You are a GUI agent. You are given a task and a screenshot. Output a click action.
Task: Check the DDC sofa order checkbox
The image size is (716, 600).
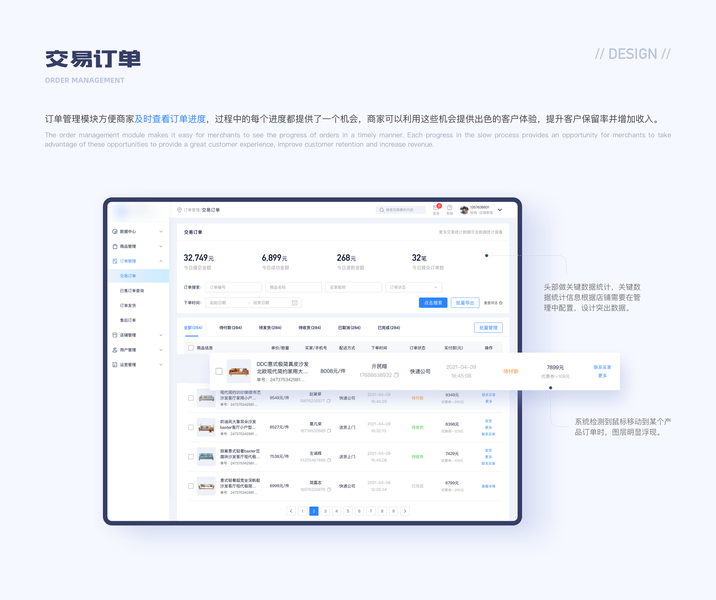pos(219,371)
